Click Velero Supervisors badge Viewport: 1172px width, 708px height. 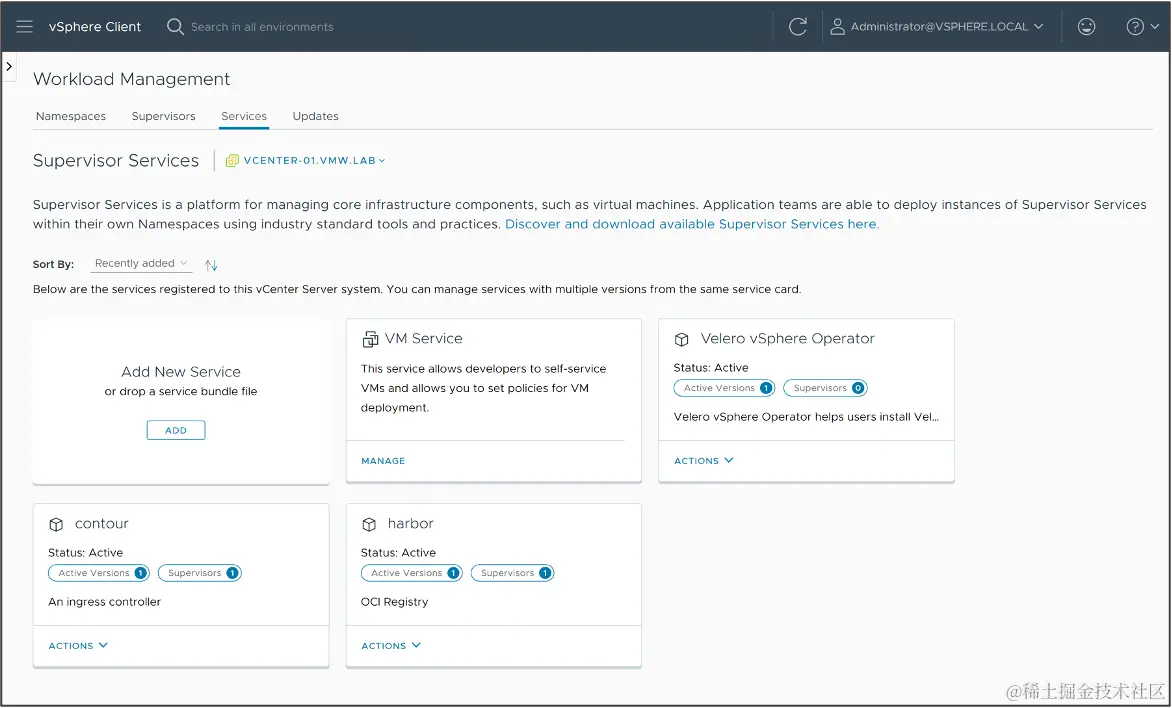[x=825, y=388]
